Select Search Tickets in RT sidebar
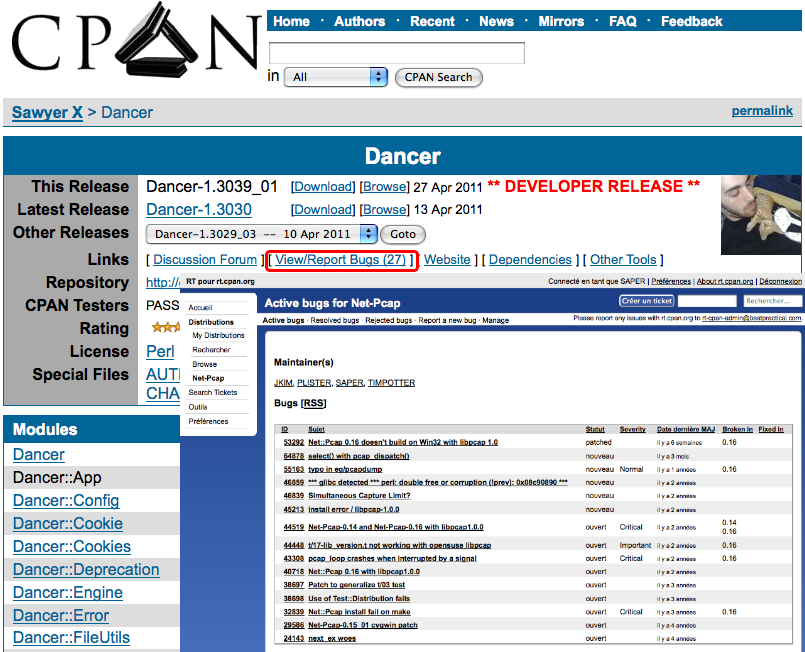 (213, 393)
